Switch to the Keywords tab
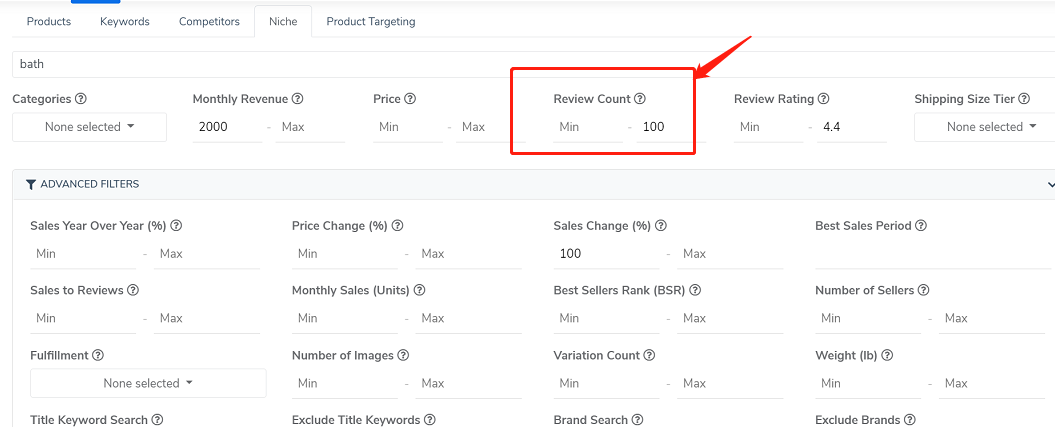The image size is (1055, 427). tap(124, 22)
